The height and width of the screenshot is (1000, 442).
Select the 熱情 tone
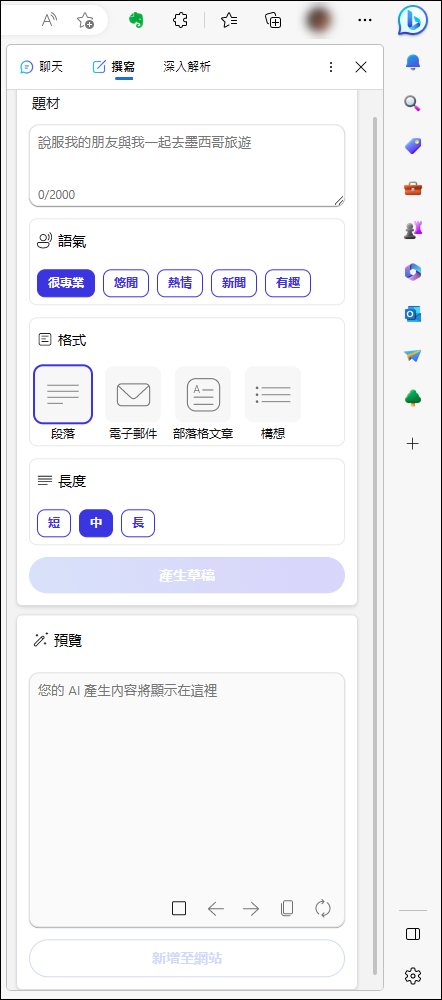[180, 283]
